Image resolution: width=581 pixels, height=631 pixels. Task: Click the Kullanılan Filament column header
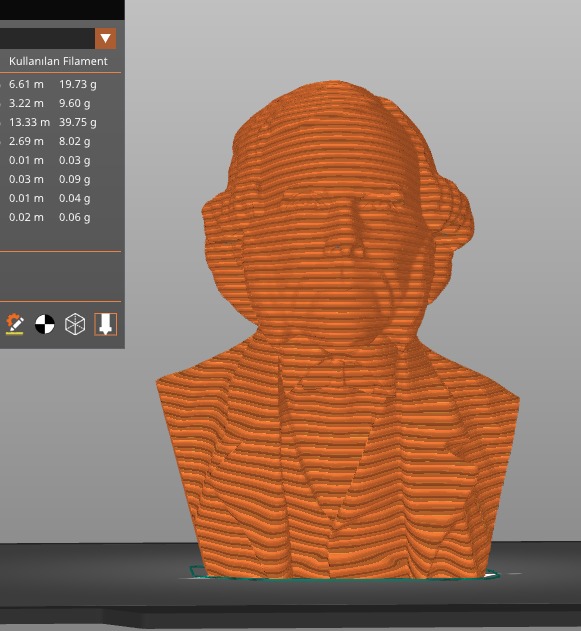coord(58,61)
